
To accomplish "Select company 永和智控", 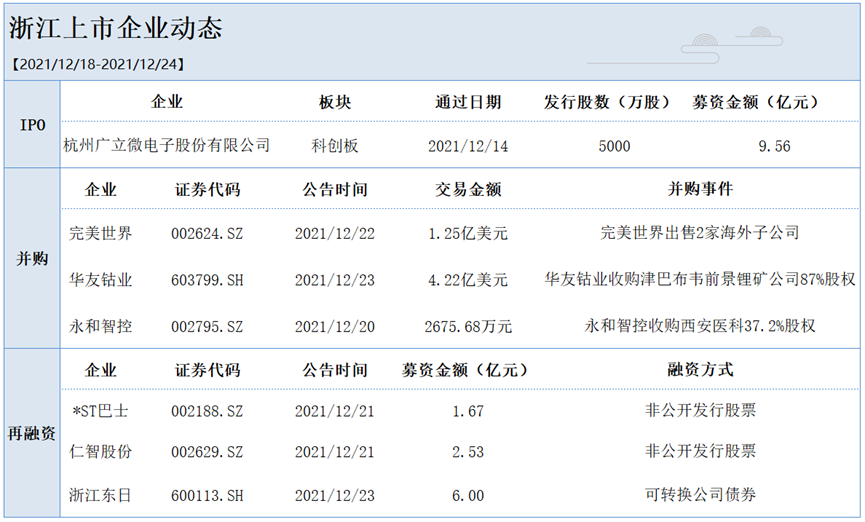I will click(x=100, y=326).
